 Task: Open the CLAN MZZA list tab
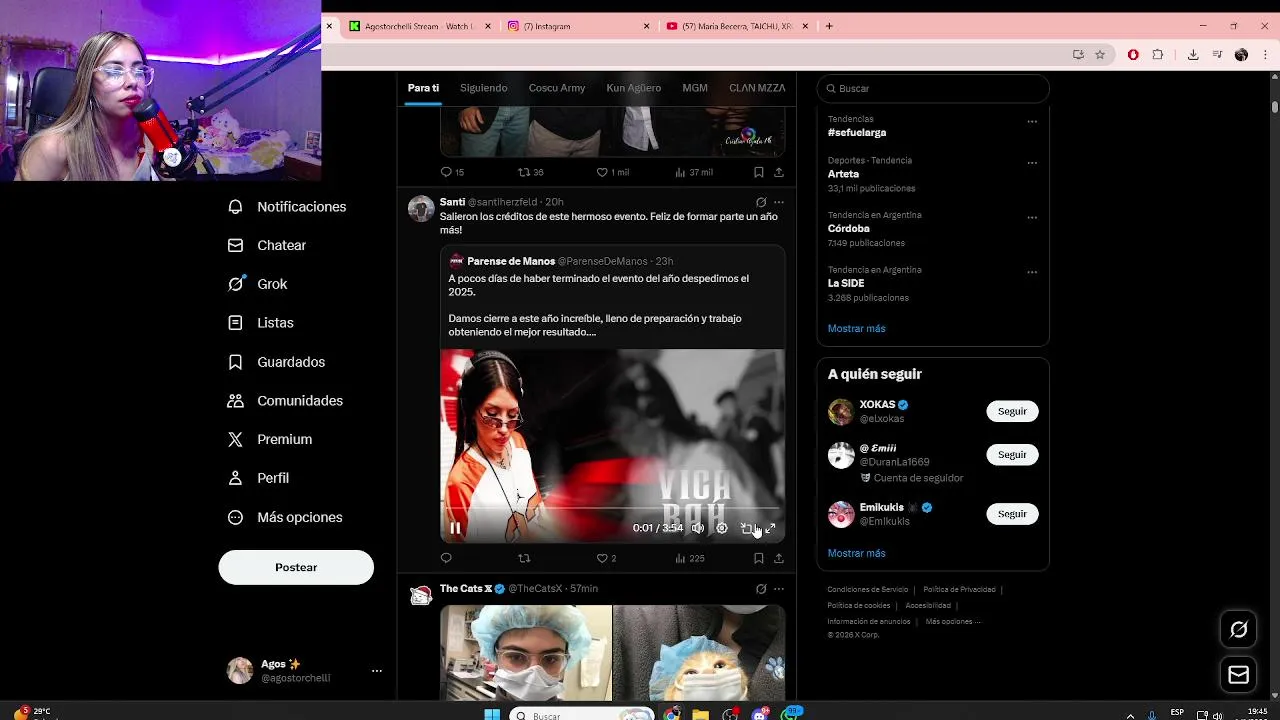pos(757,88)
